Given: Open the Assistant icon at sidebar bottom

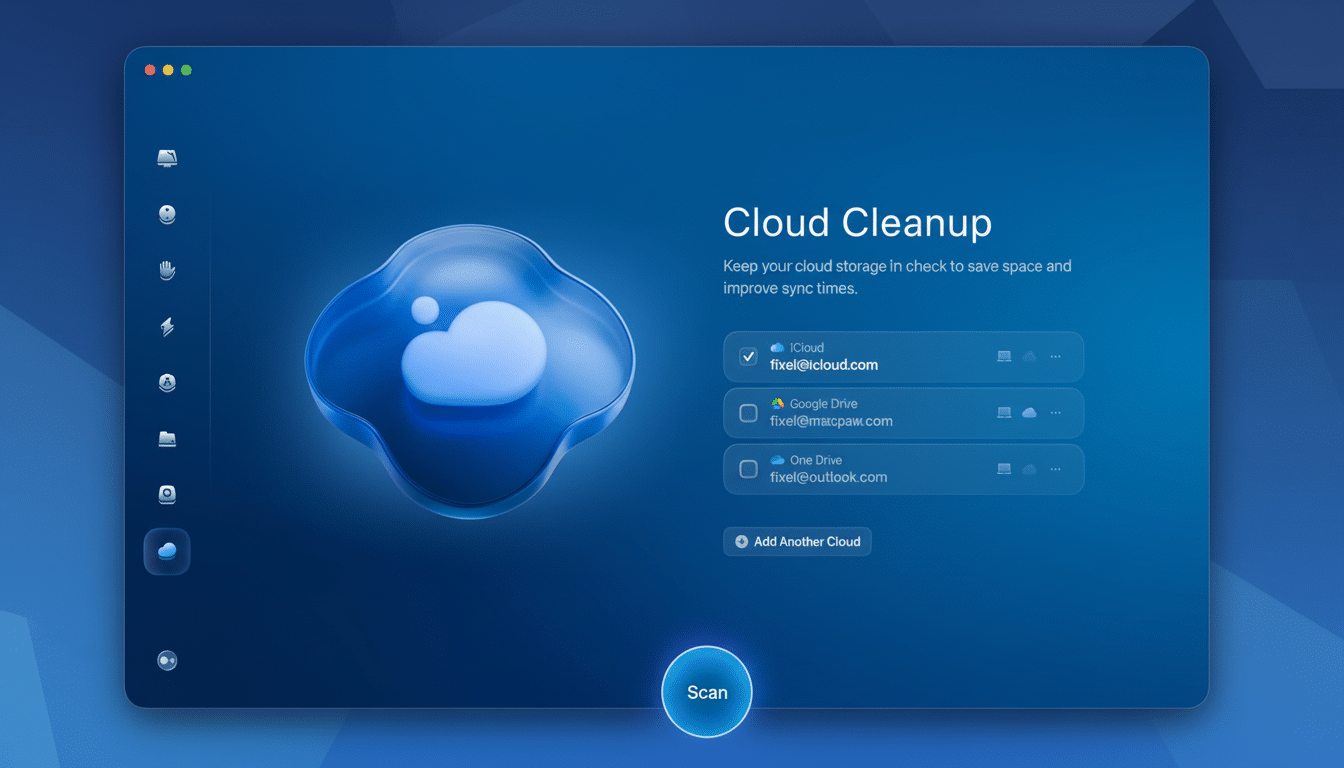Looking at the screenshot, I should tap(167, 660).
